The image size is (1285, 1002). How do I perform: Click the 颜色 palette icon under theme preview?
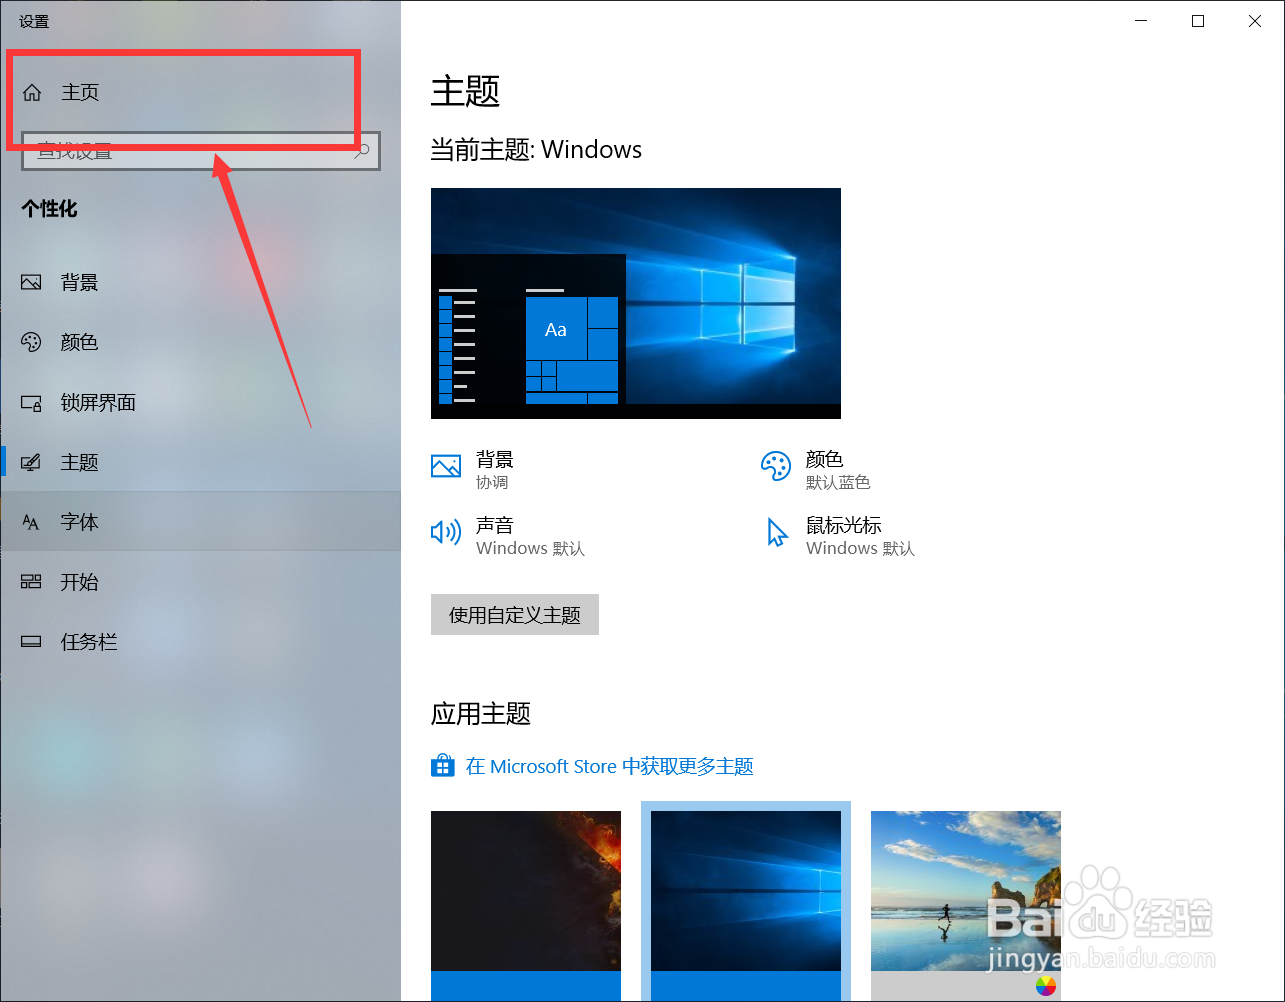[776, 466]
